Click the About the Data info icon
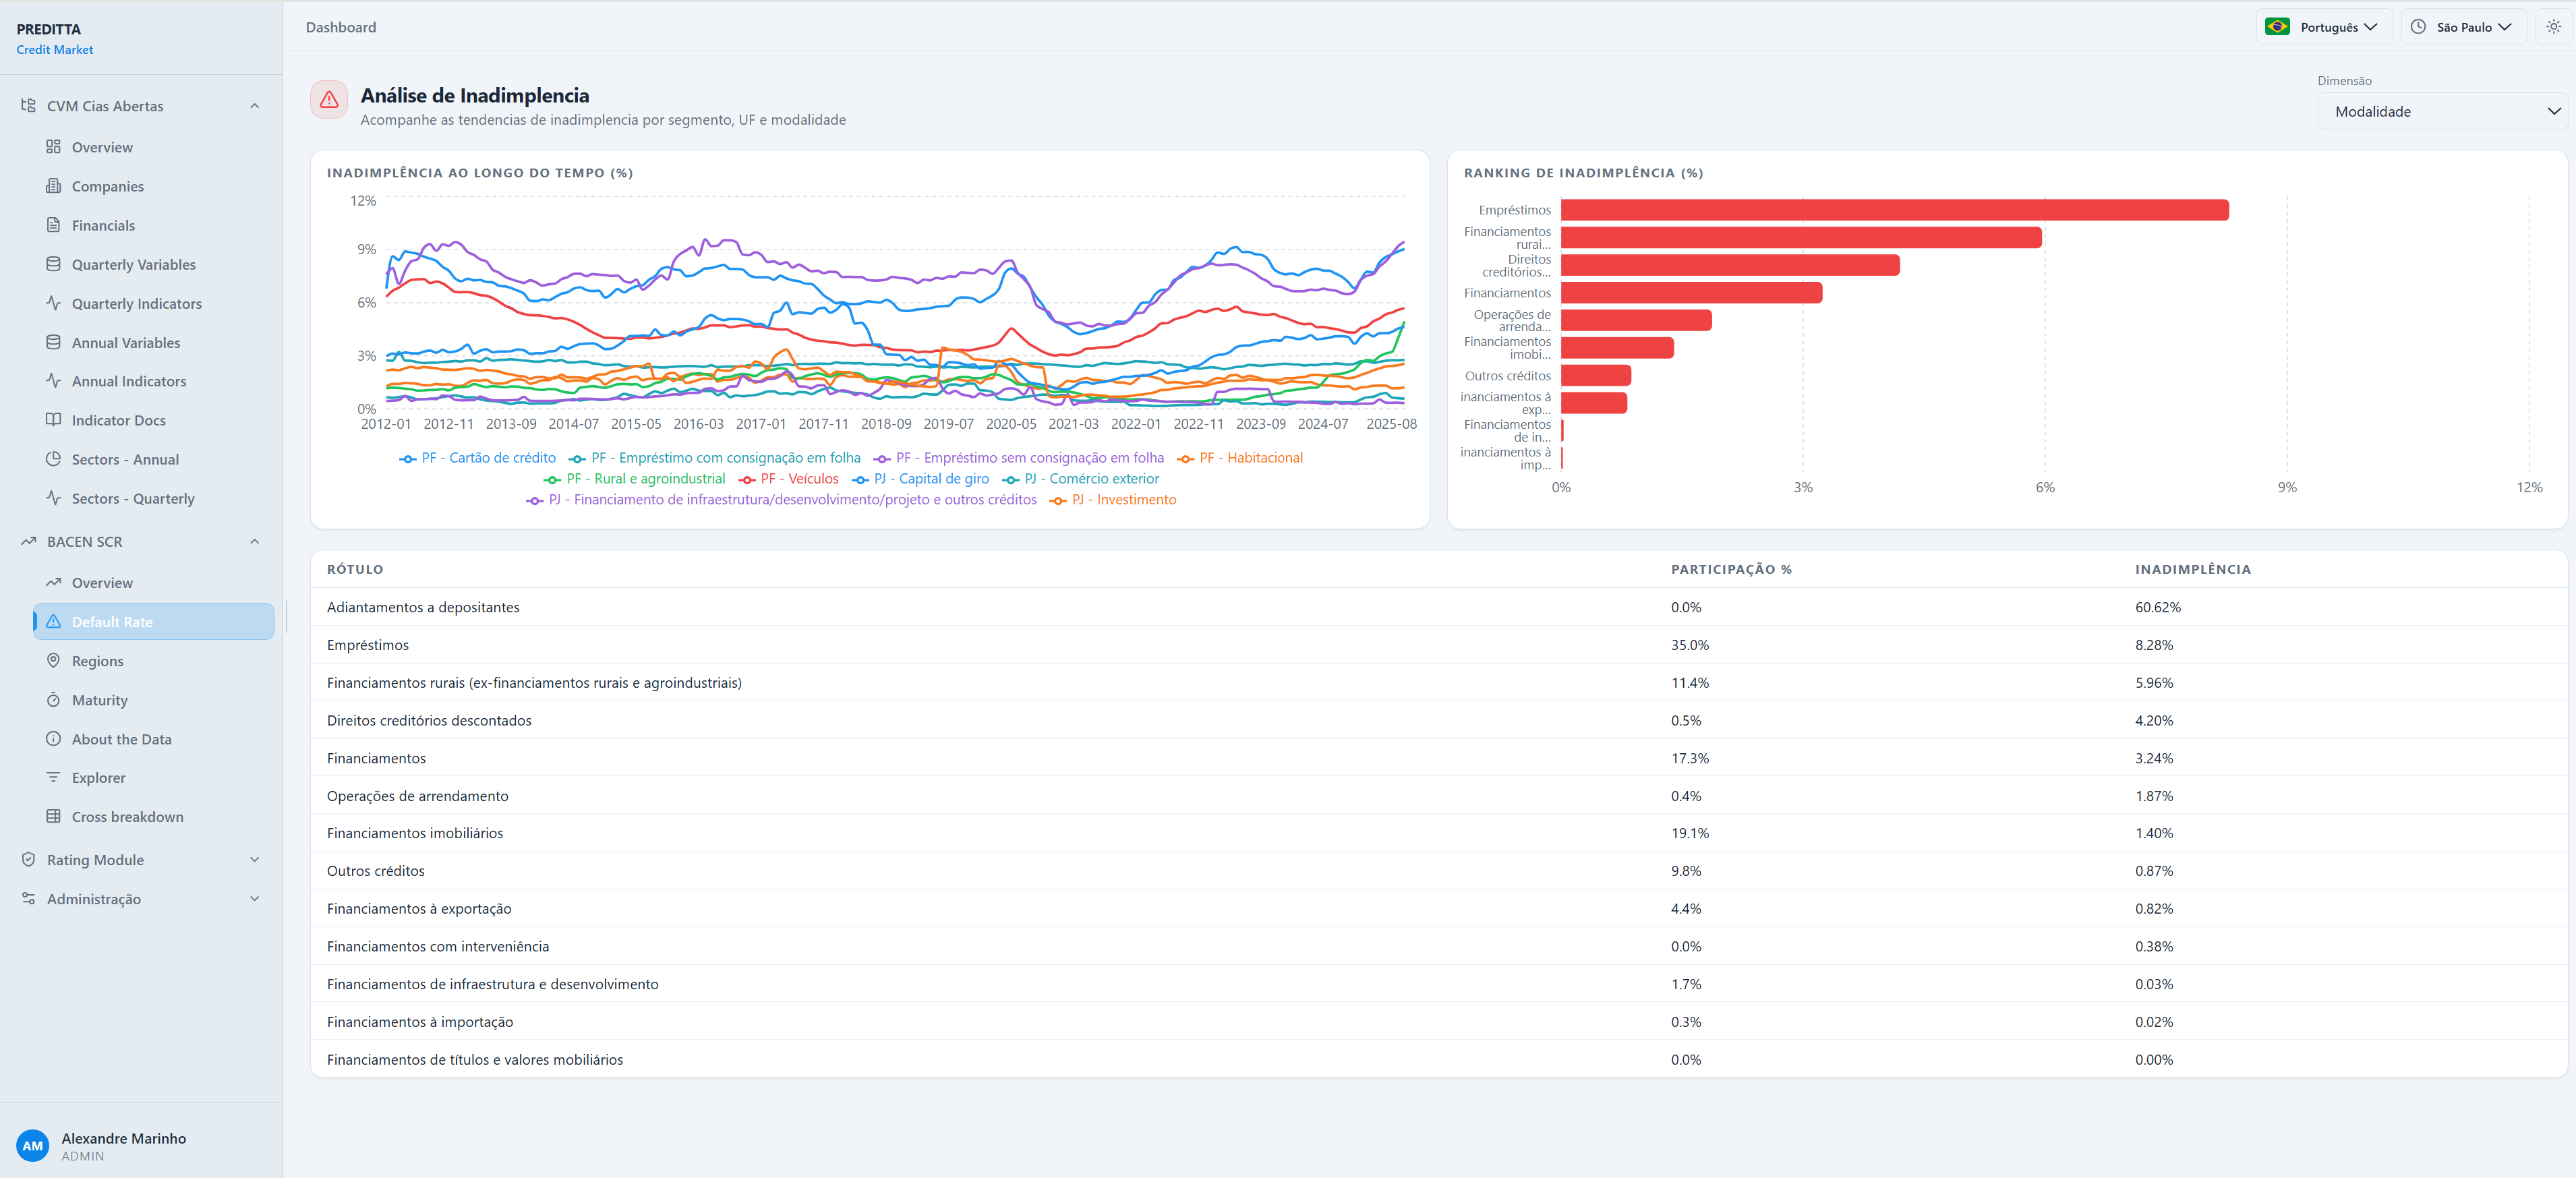The width and height of the screenshot is (2576, 1178). 53,739
